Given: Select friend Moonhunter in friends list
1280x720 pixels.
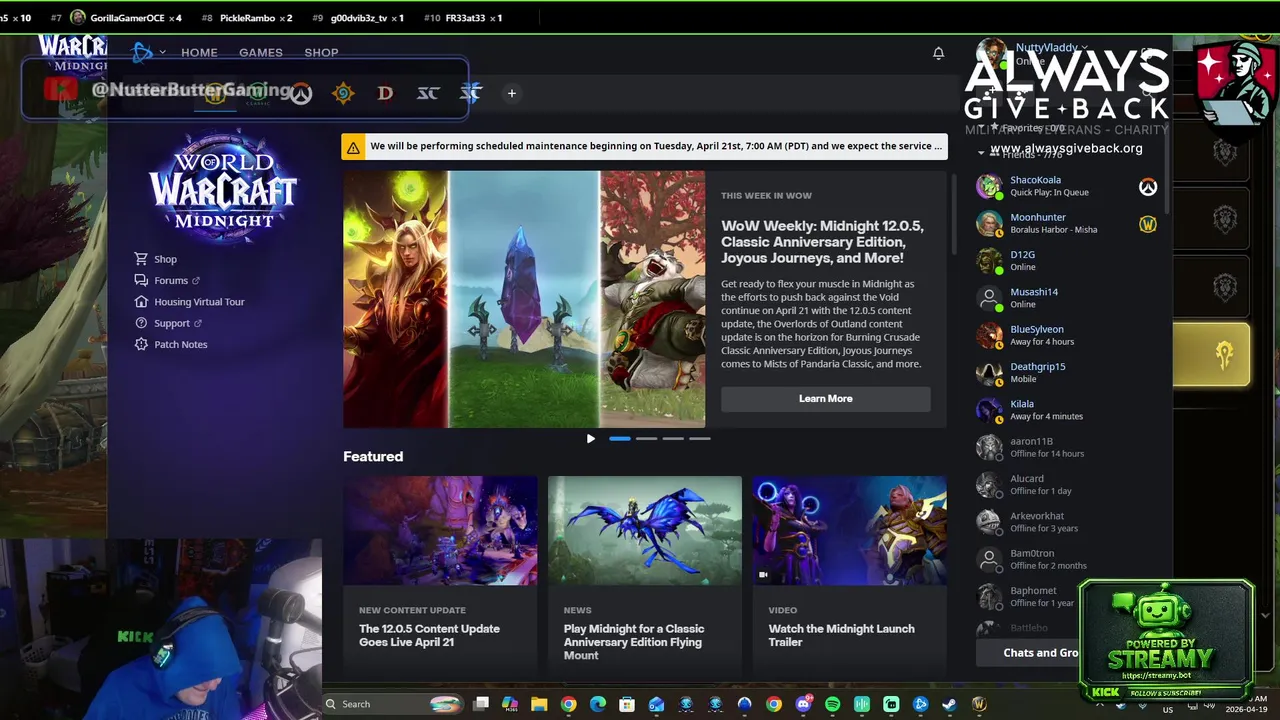Looking at the screenshot, I should tap(1066, 224).
